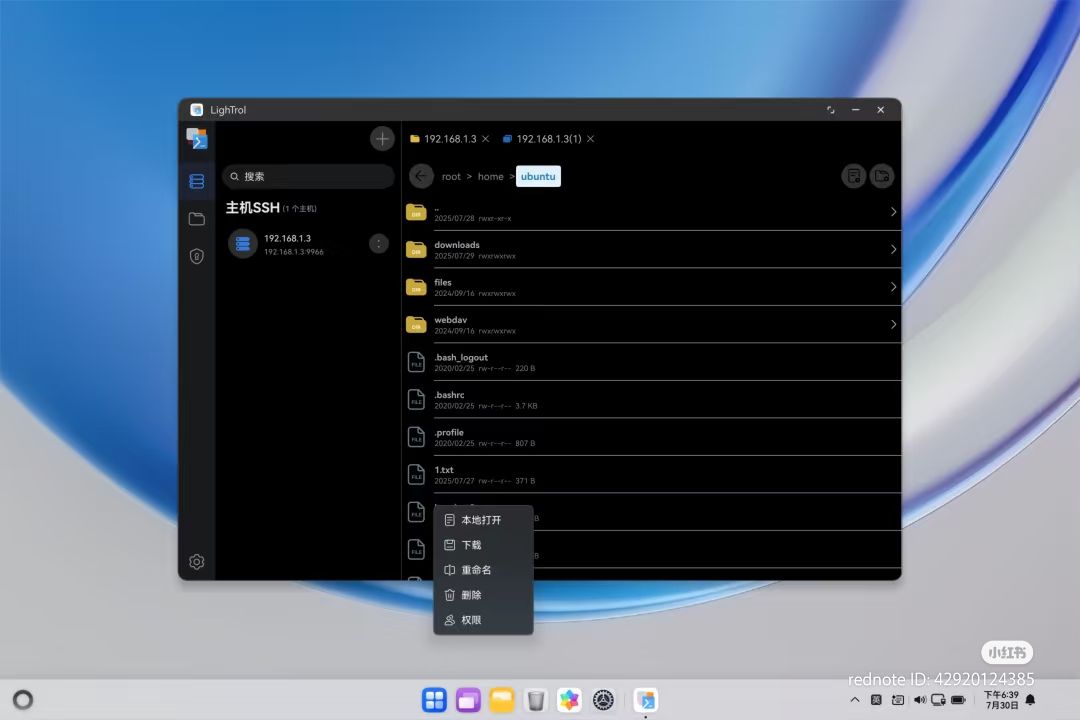Open the security shield sidebar icon
Screen dimensions: 1080x720
coord(196,256)
